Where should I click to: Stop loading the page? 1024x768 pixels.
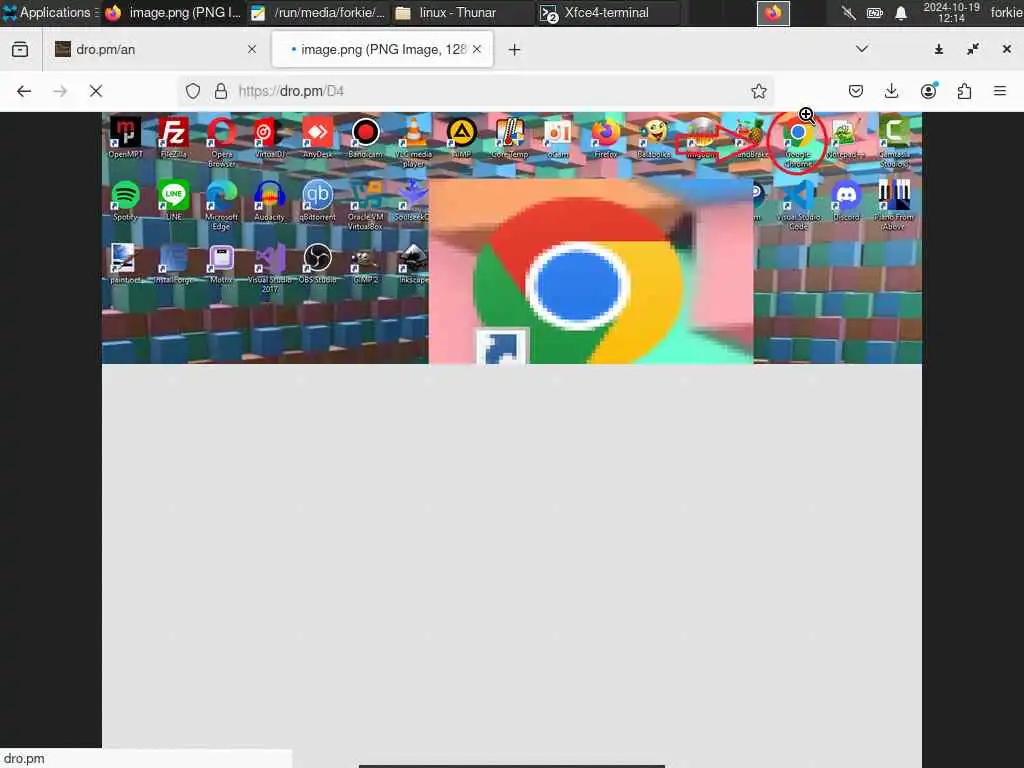[x=96, y=91]
